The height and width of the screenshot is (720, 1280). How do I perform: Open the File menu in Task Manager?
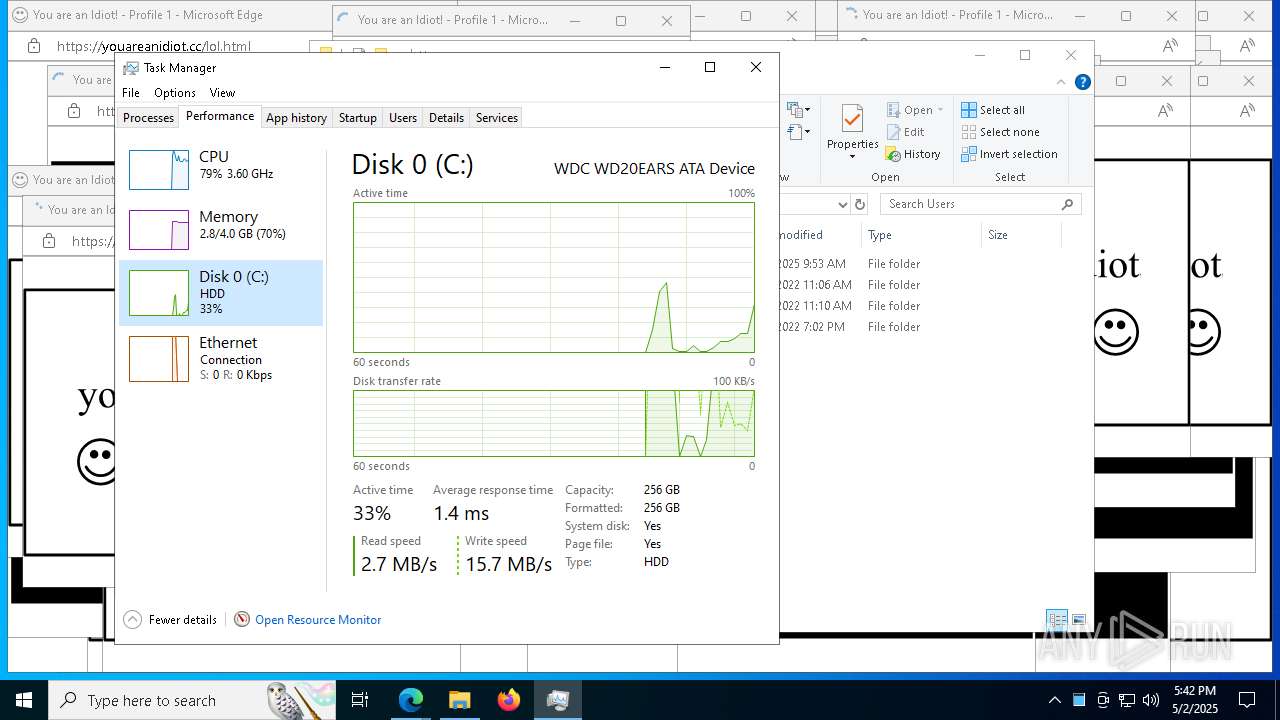coord(131,93)
